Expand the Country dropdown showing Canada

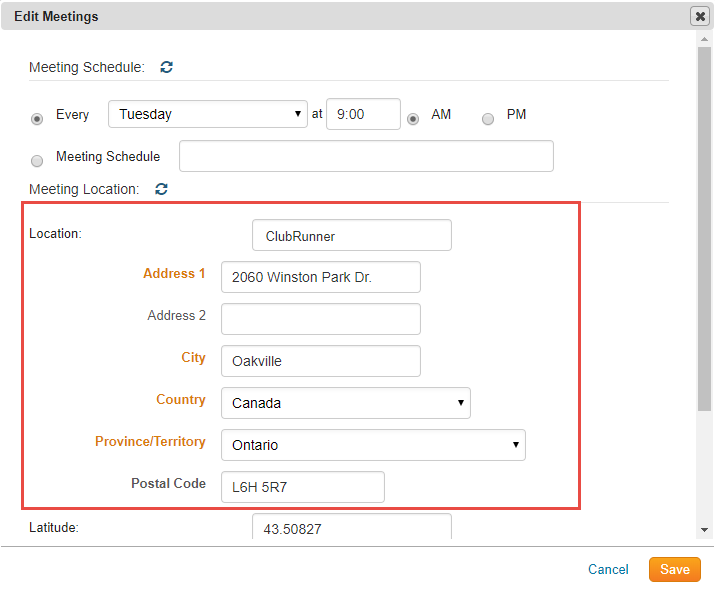coord(345,403)
